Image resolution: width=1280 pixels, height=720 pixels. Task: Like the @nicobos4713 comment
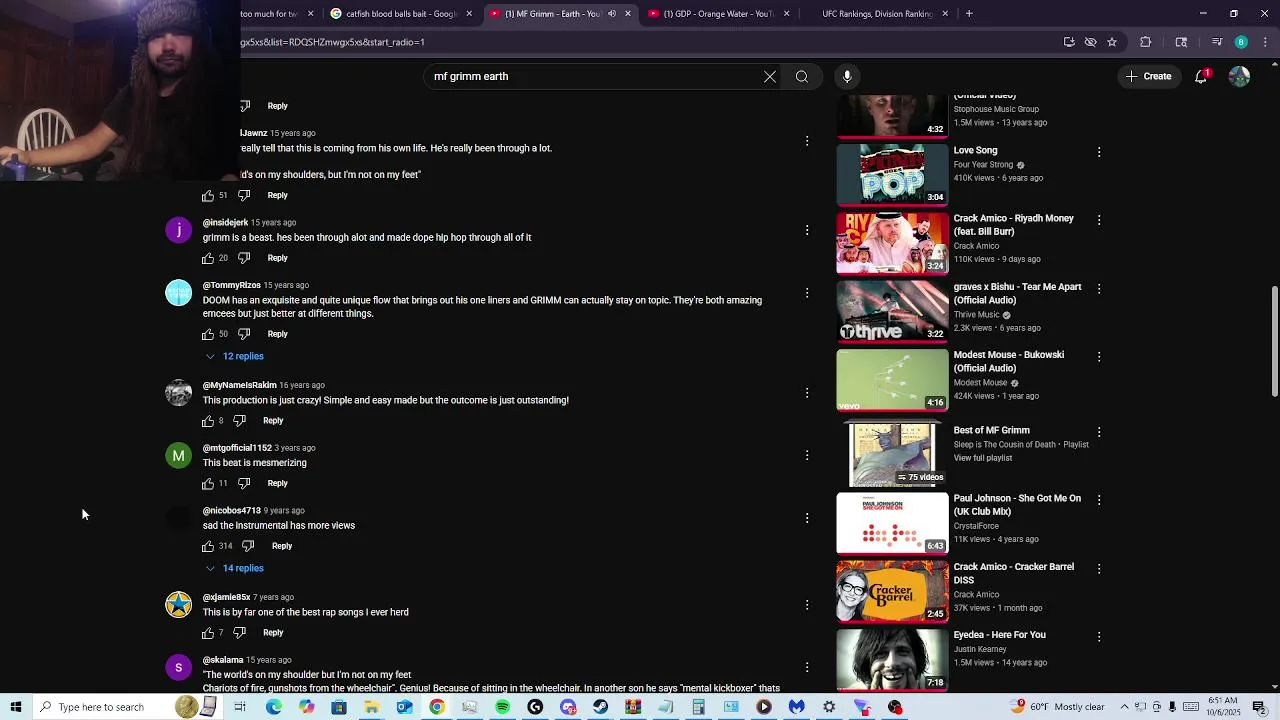coord(208,546)
